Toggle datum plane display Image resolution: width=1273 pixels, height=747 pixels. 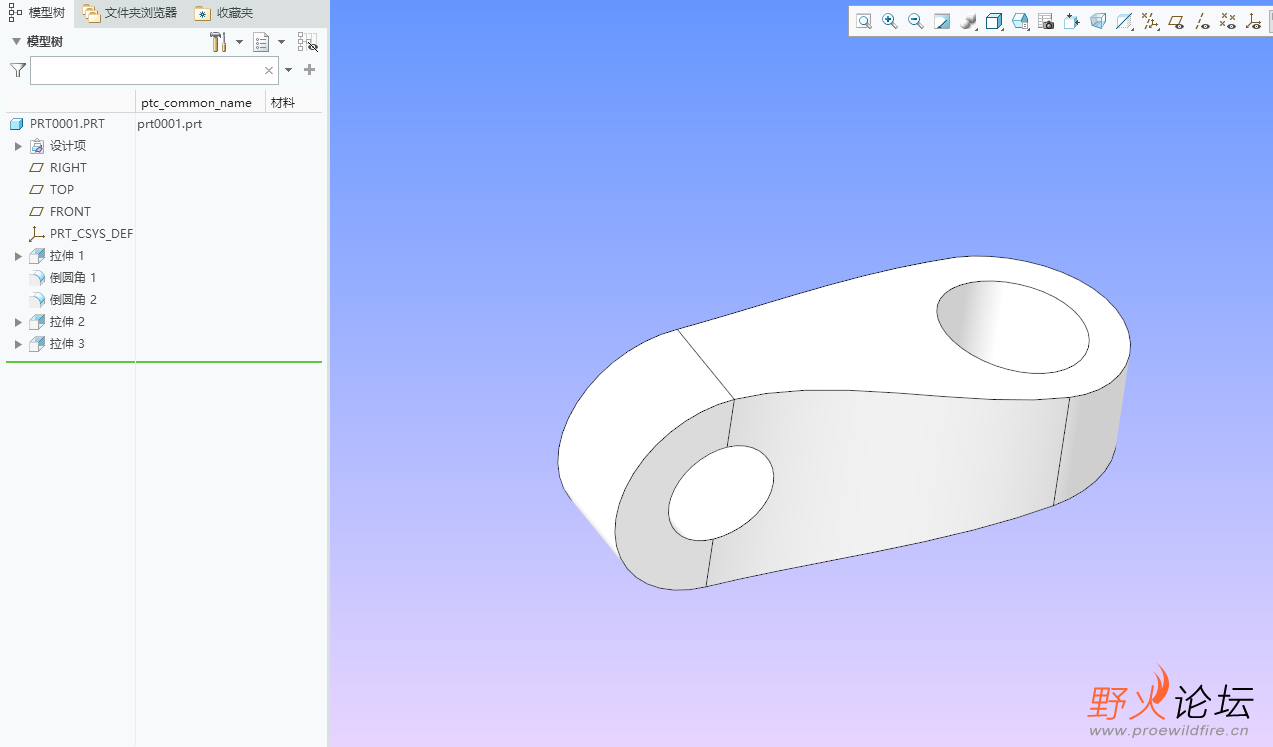click(1176, 21)
